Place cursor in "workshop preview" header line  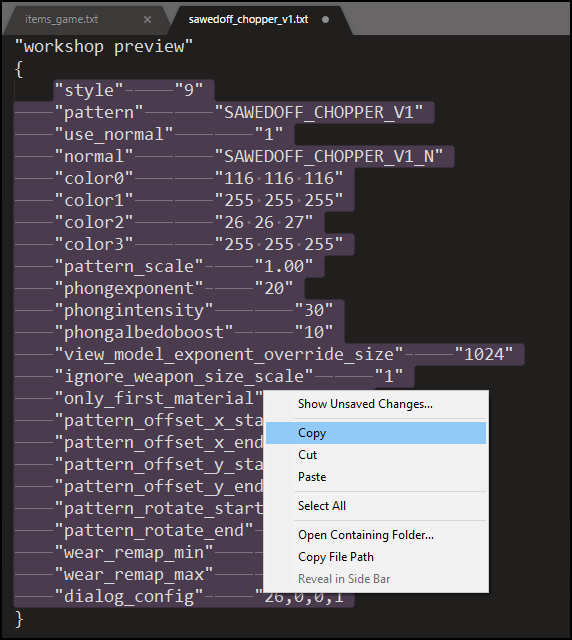click(x=104, y=47)
